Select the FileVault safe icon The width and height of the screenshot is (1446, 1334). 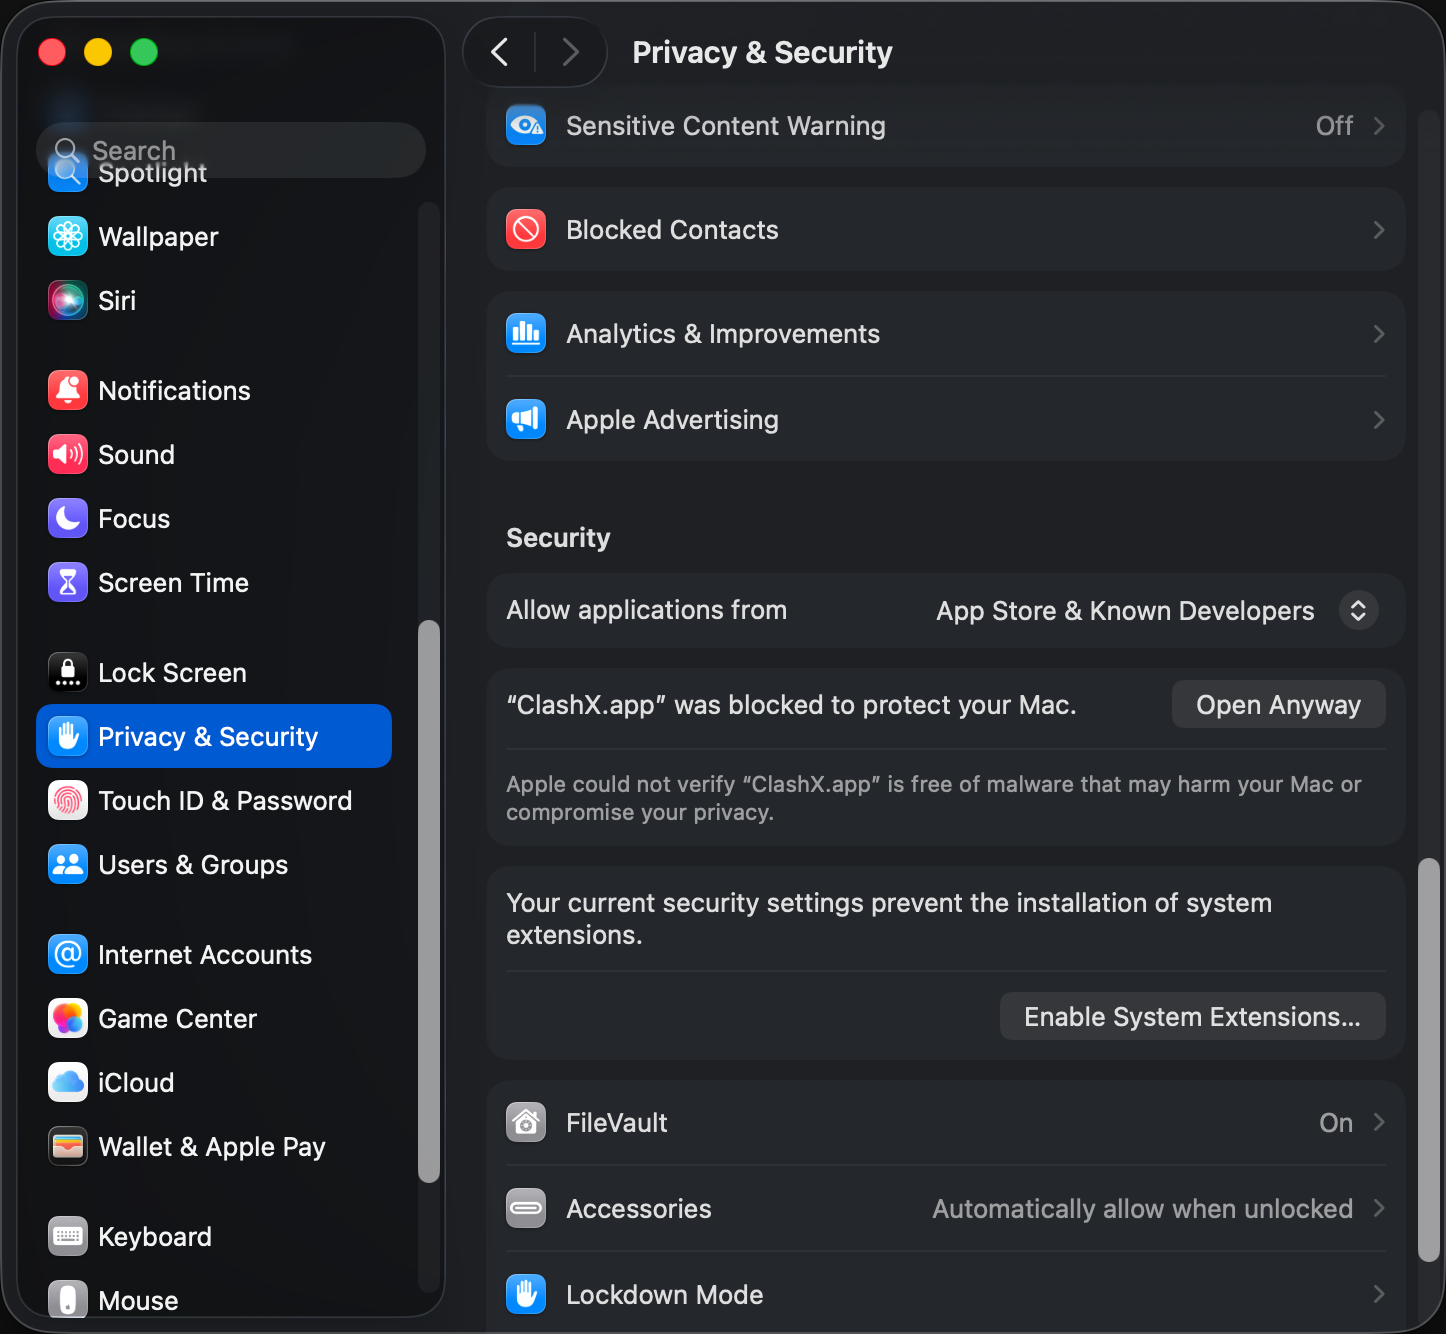click(x=525, y=1122)
